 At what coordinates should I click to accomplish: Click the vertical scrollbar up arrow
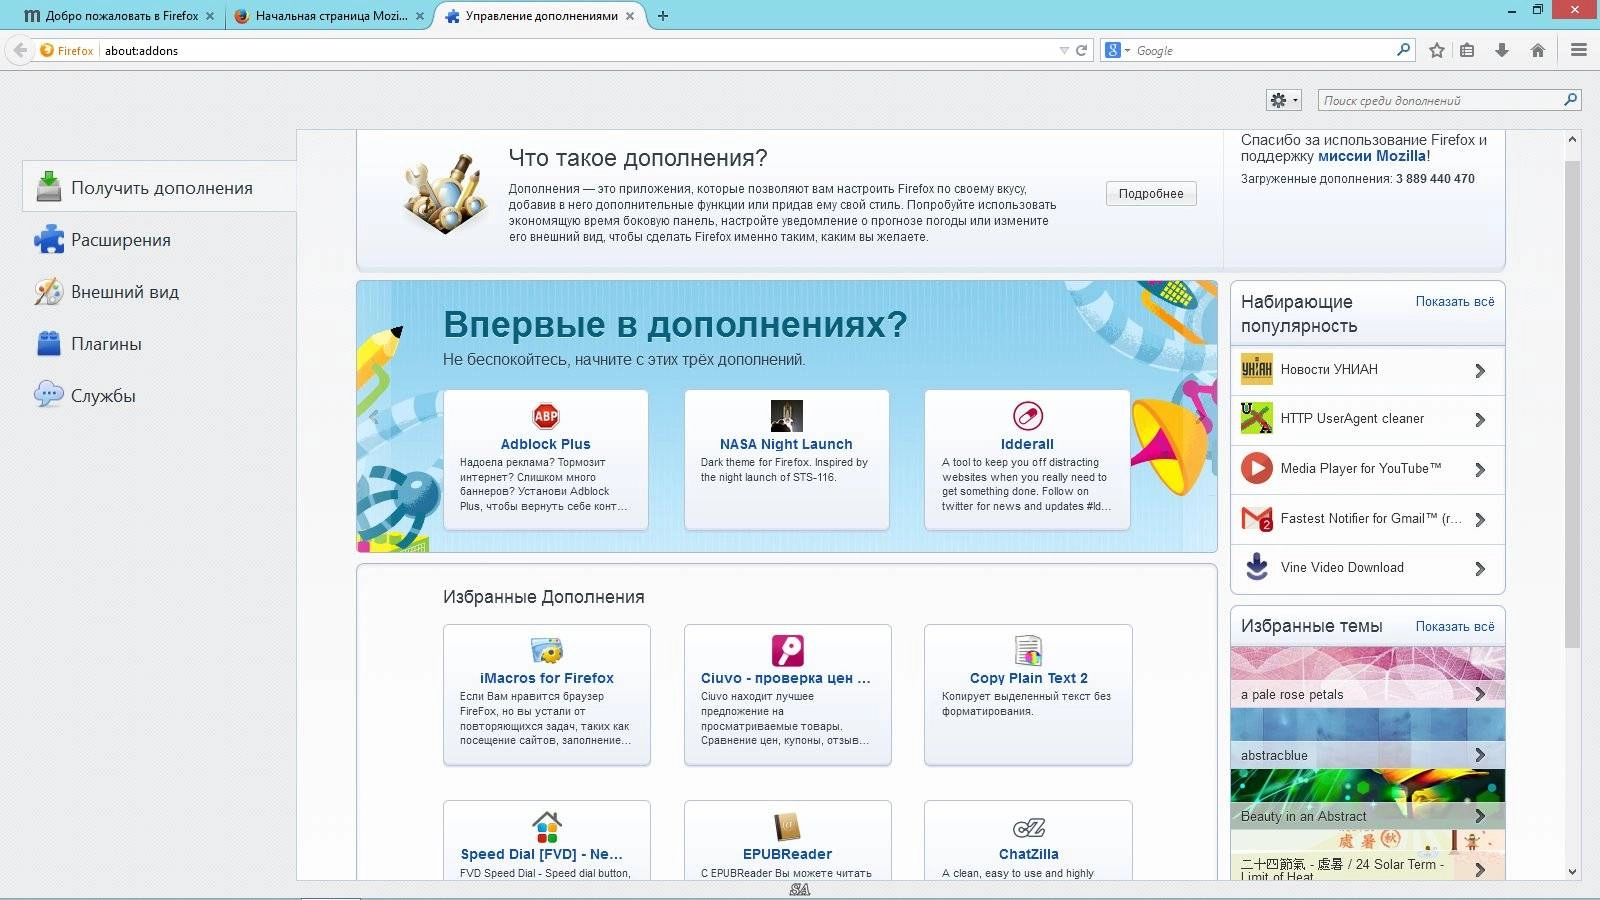[1572, 140]
